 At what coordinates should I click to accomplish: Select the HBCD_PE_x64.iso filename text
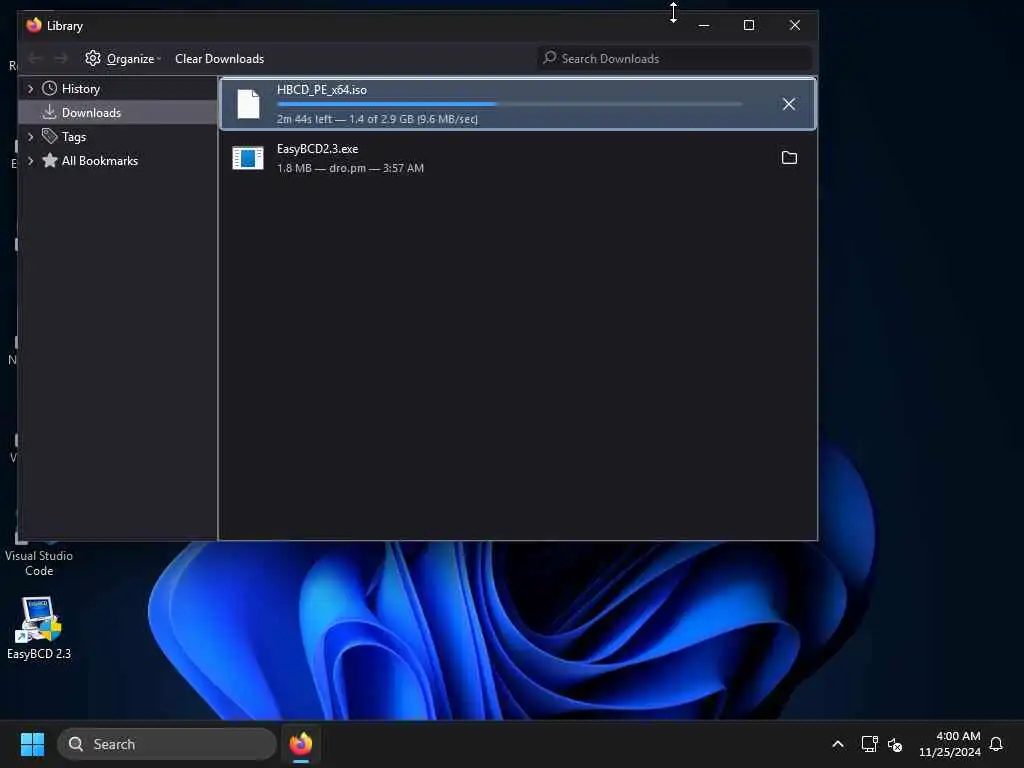pyautogui.click(x=322, y=90)
